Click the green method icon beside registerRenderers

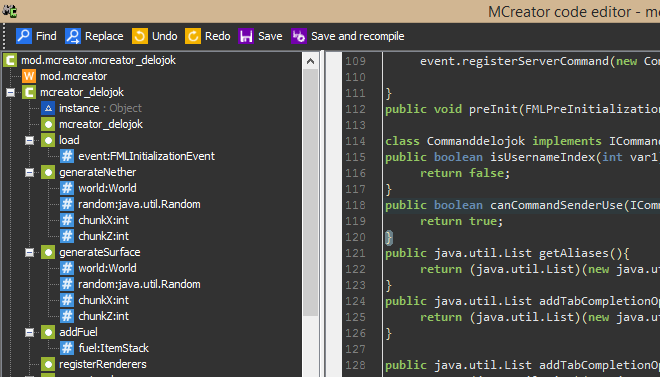pos(48,364)
